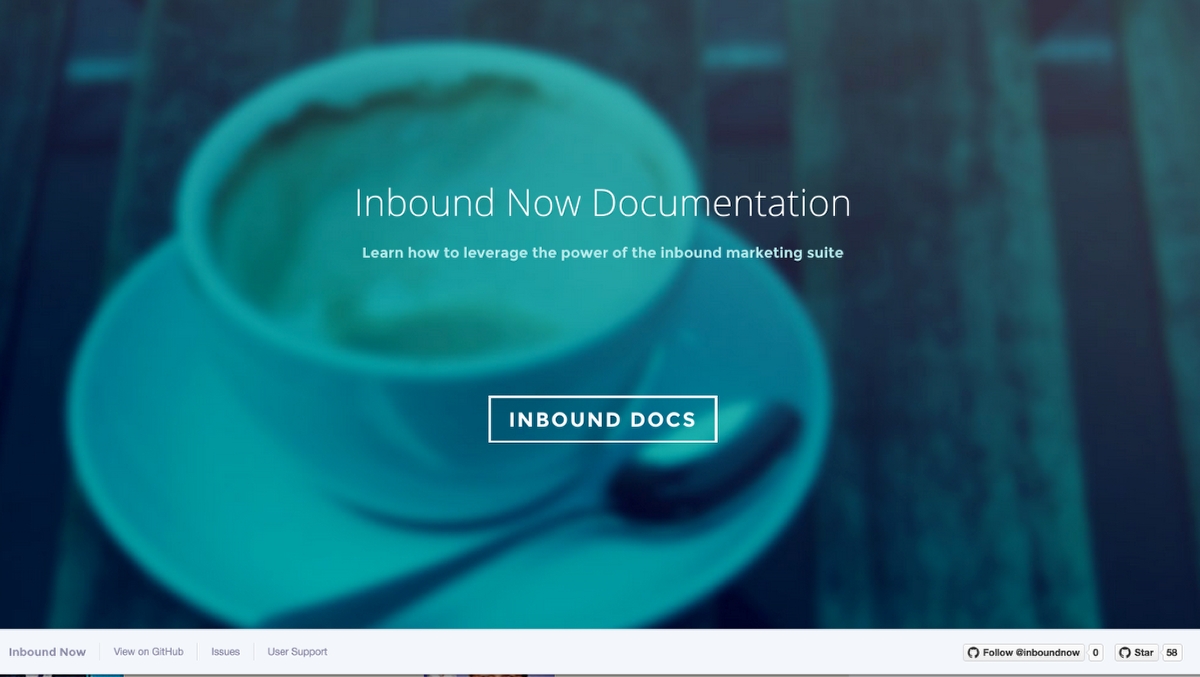The height and width of the screenshot is (677, 1200).
Task: Go to the User Support page
Action: 297,652
